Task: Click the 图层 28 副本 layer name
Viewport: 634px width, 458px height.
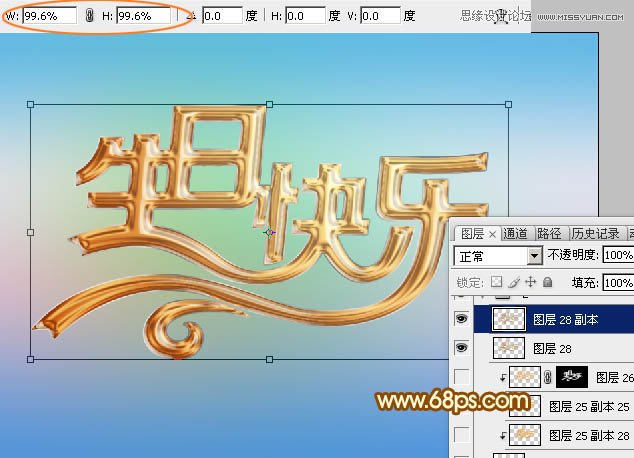Action: [x=565, y=320]
